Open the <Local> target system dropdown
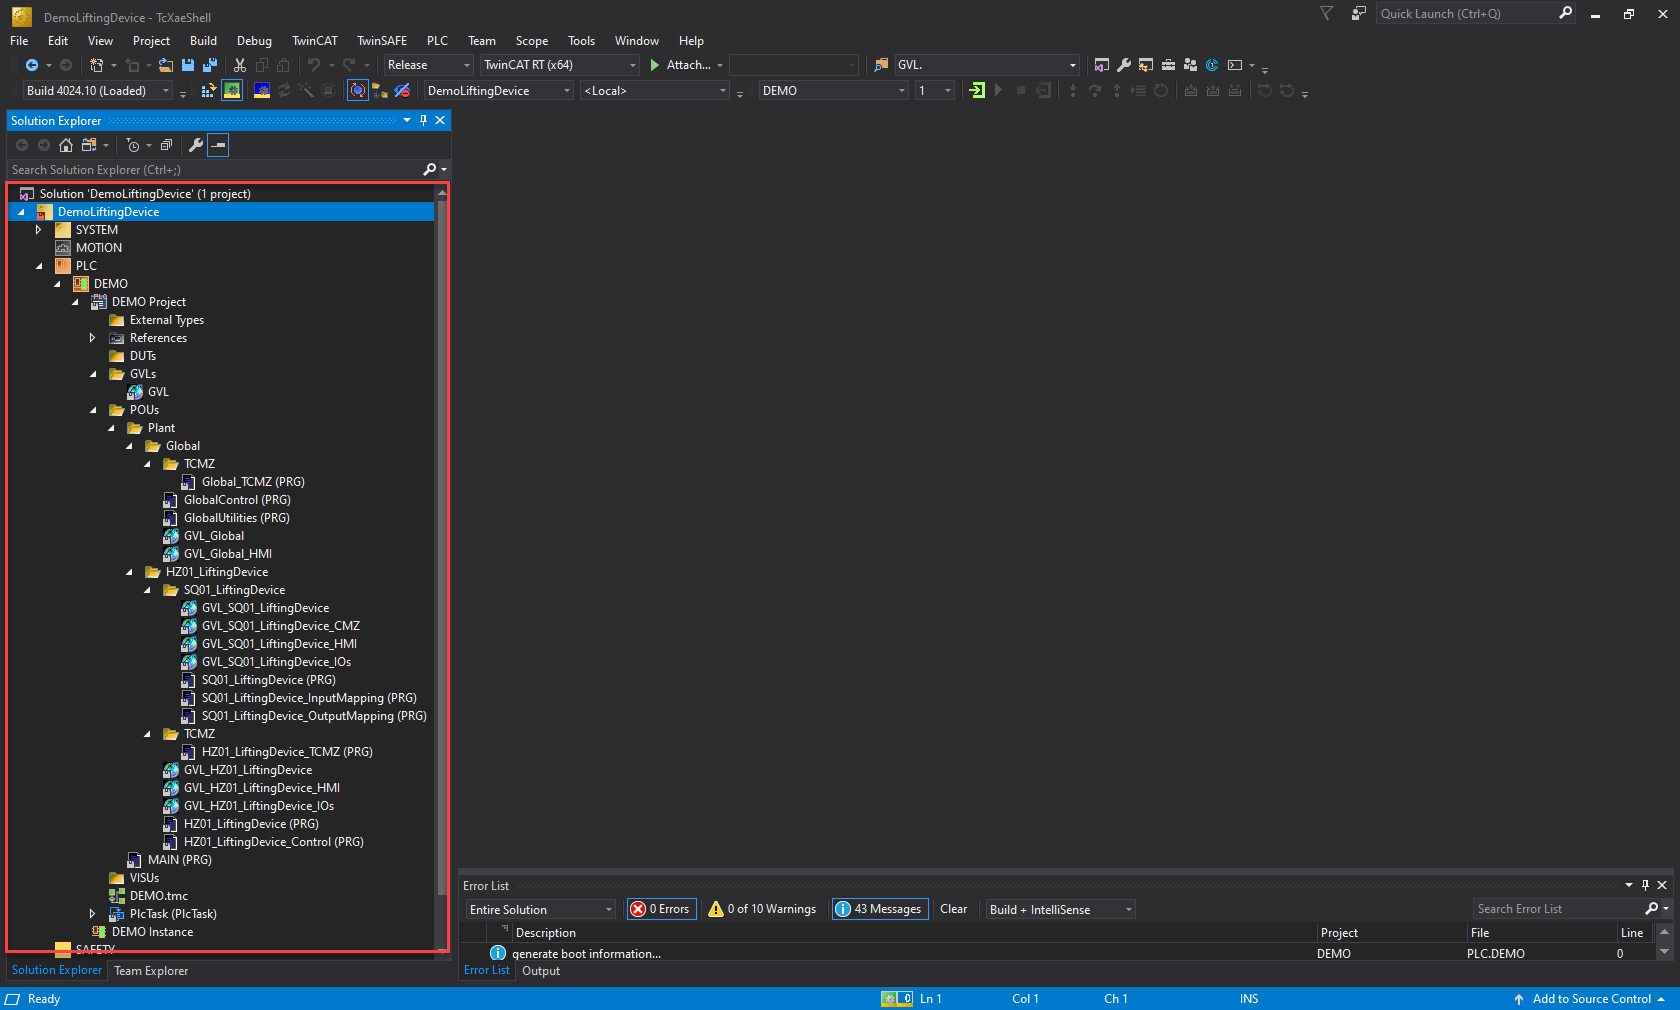Screen dimensions: 1680x1010 click(655, 91)
